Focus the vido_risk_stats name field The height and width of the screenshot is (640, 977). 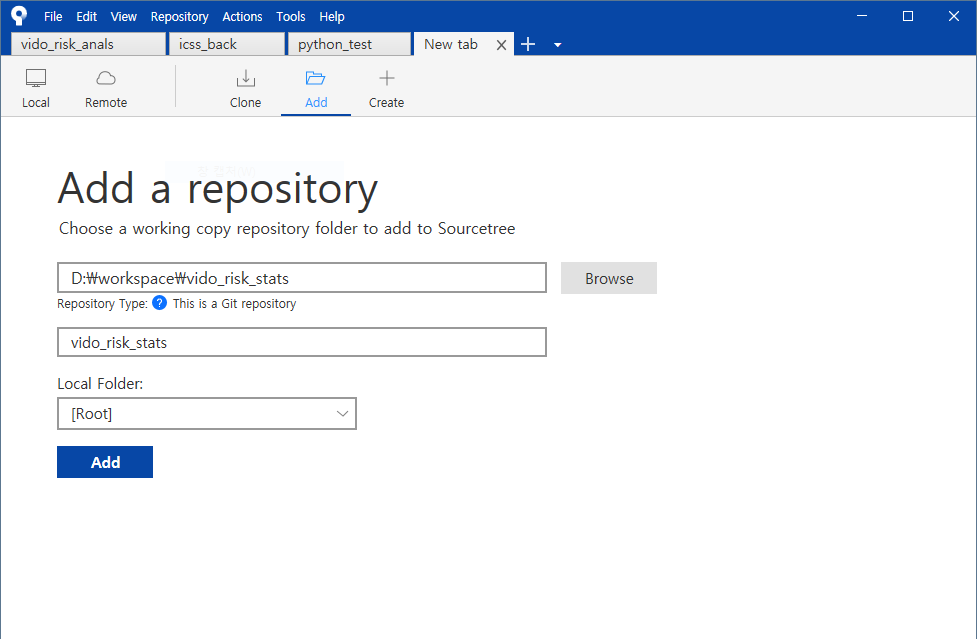click(302, 342)
